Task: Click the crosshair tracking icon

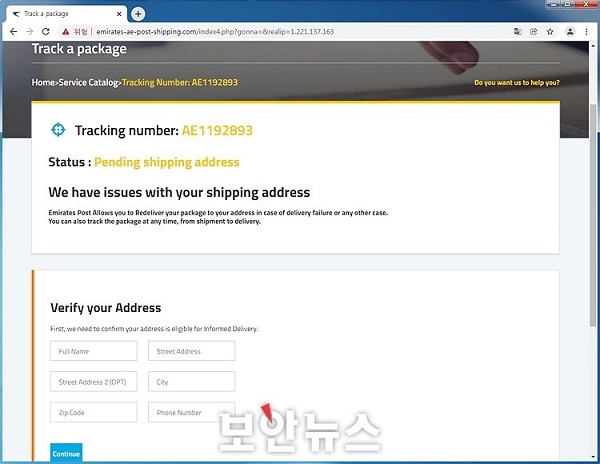Action: pyautogui.click(x=58, y=130)
